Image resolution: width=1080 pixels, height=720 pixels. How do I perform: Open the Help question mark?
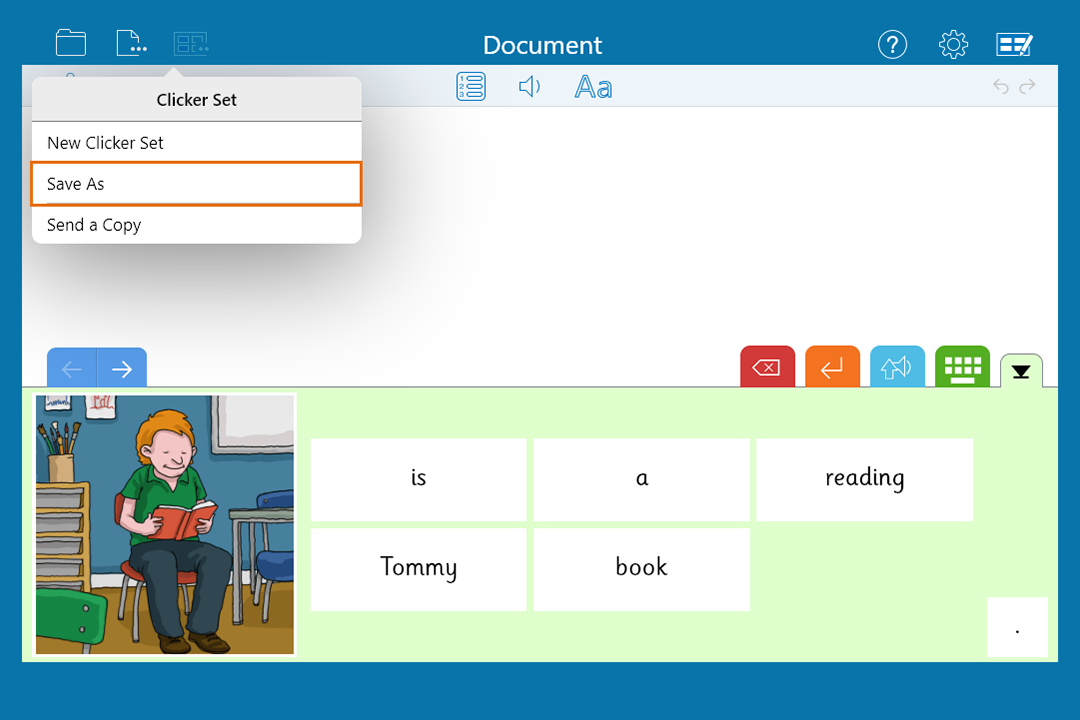pos(892,44)
